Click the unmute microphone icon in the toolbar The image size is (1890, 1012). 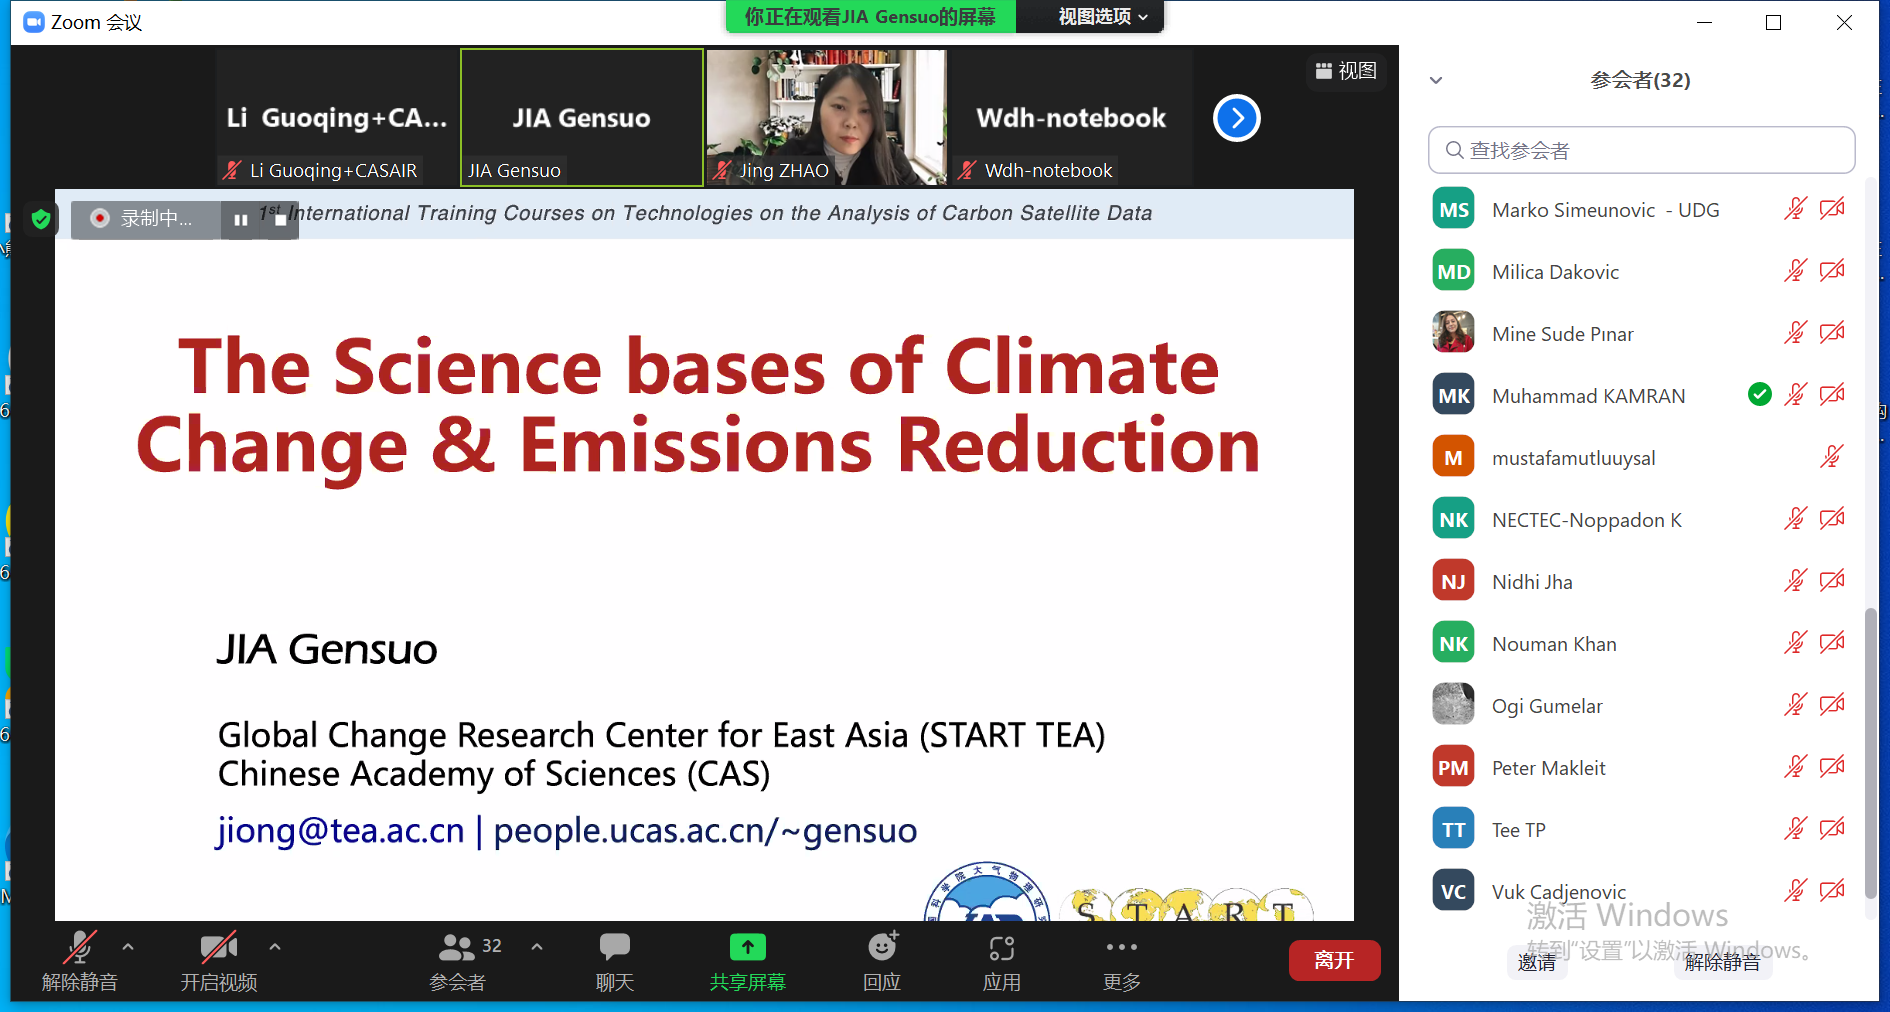click(x=79, y=947)
